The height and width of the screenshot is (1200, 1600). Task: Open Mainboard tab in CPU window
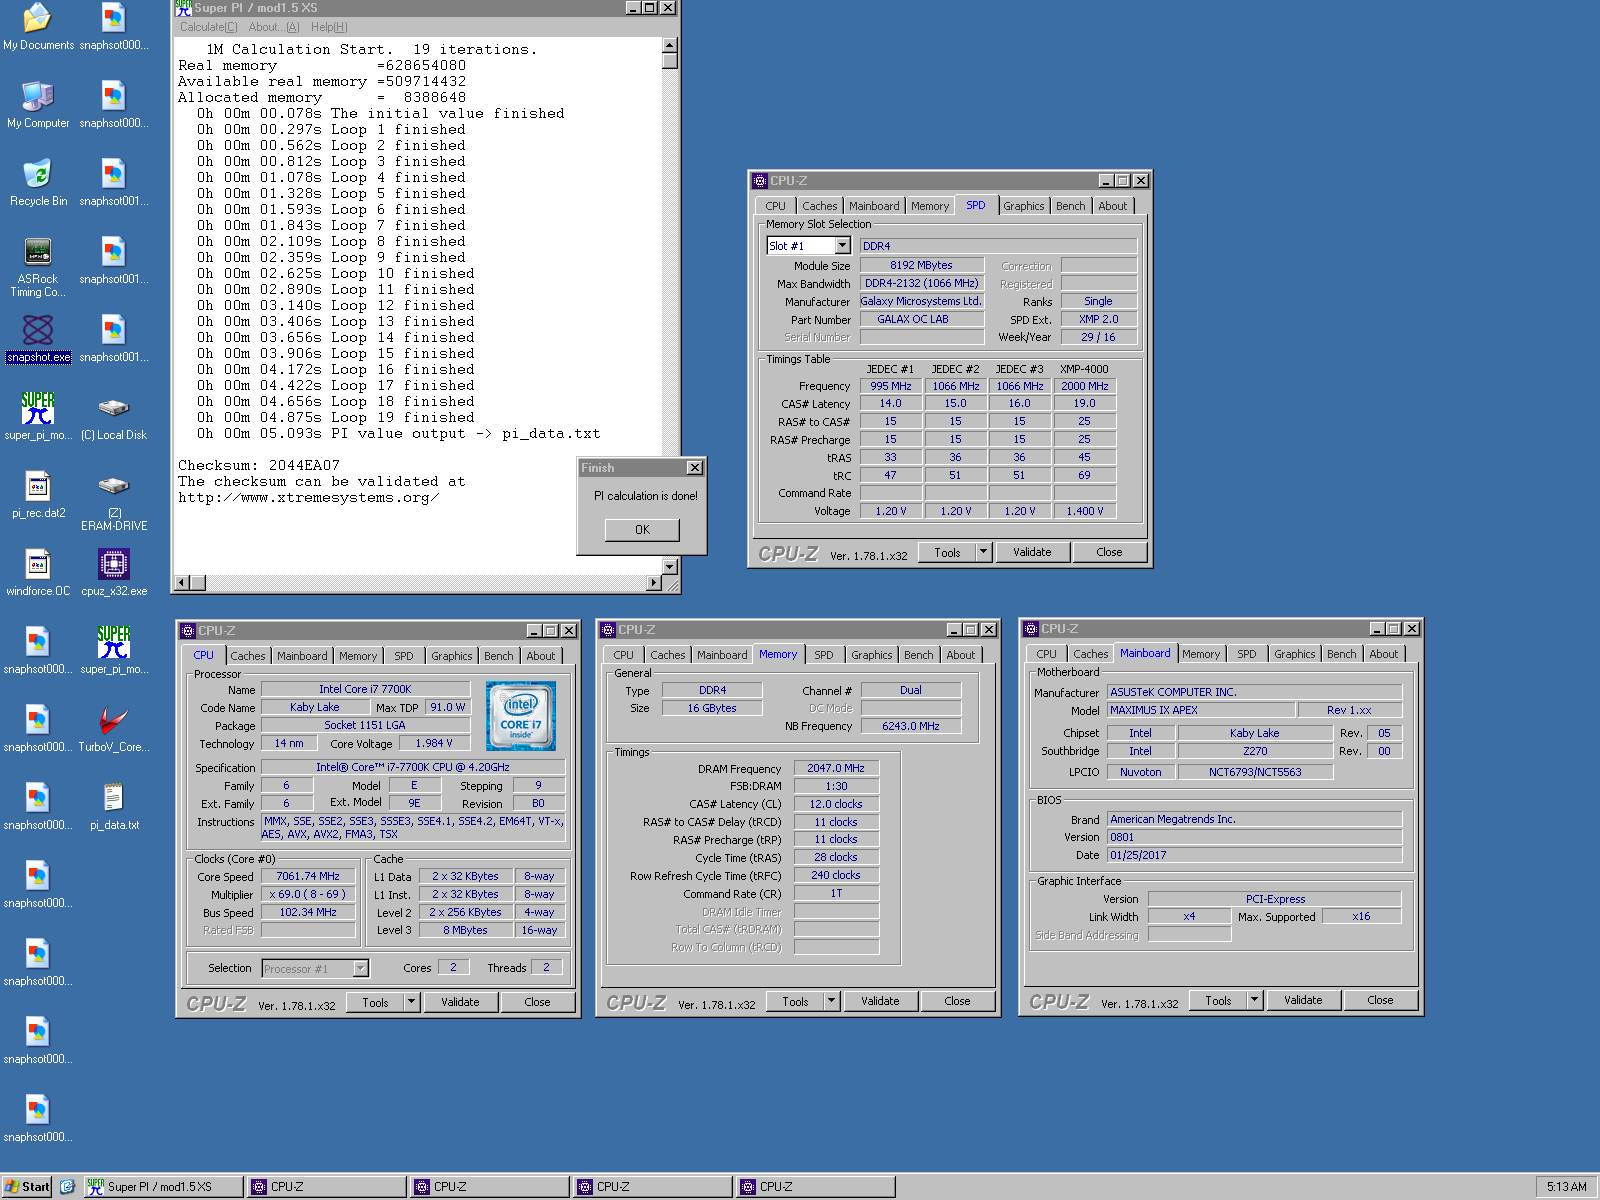tap(302, 656)
